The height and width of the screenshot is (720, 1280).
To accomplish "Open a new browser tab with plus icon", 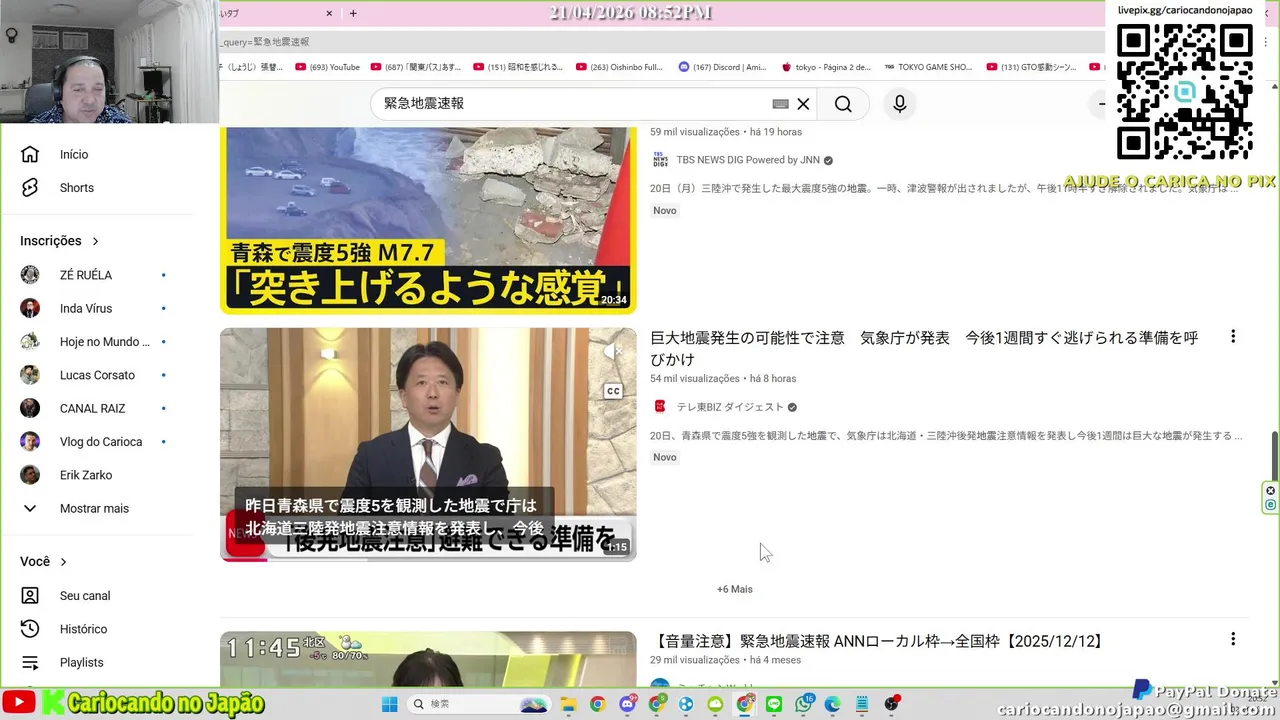I will click(x=353, y=13).
